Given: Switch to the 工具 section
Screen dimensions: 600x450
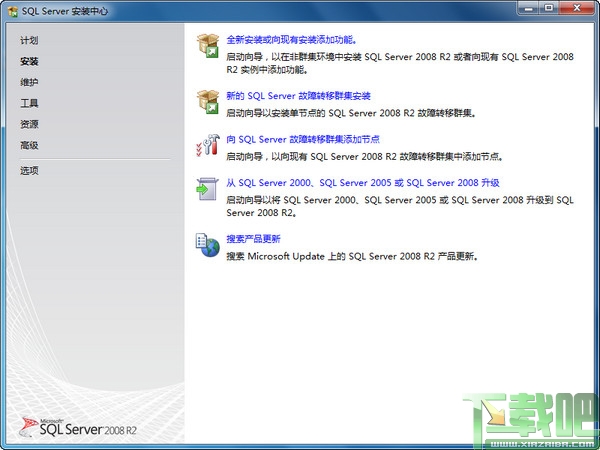Looking at the screenshot, I should (29, 103).
